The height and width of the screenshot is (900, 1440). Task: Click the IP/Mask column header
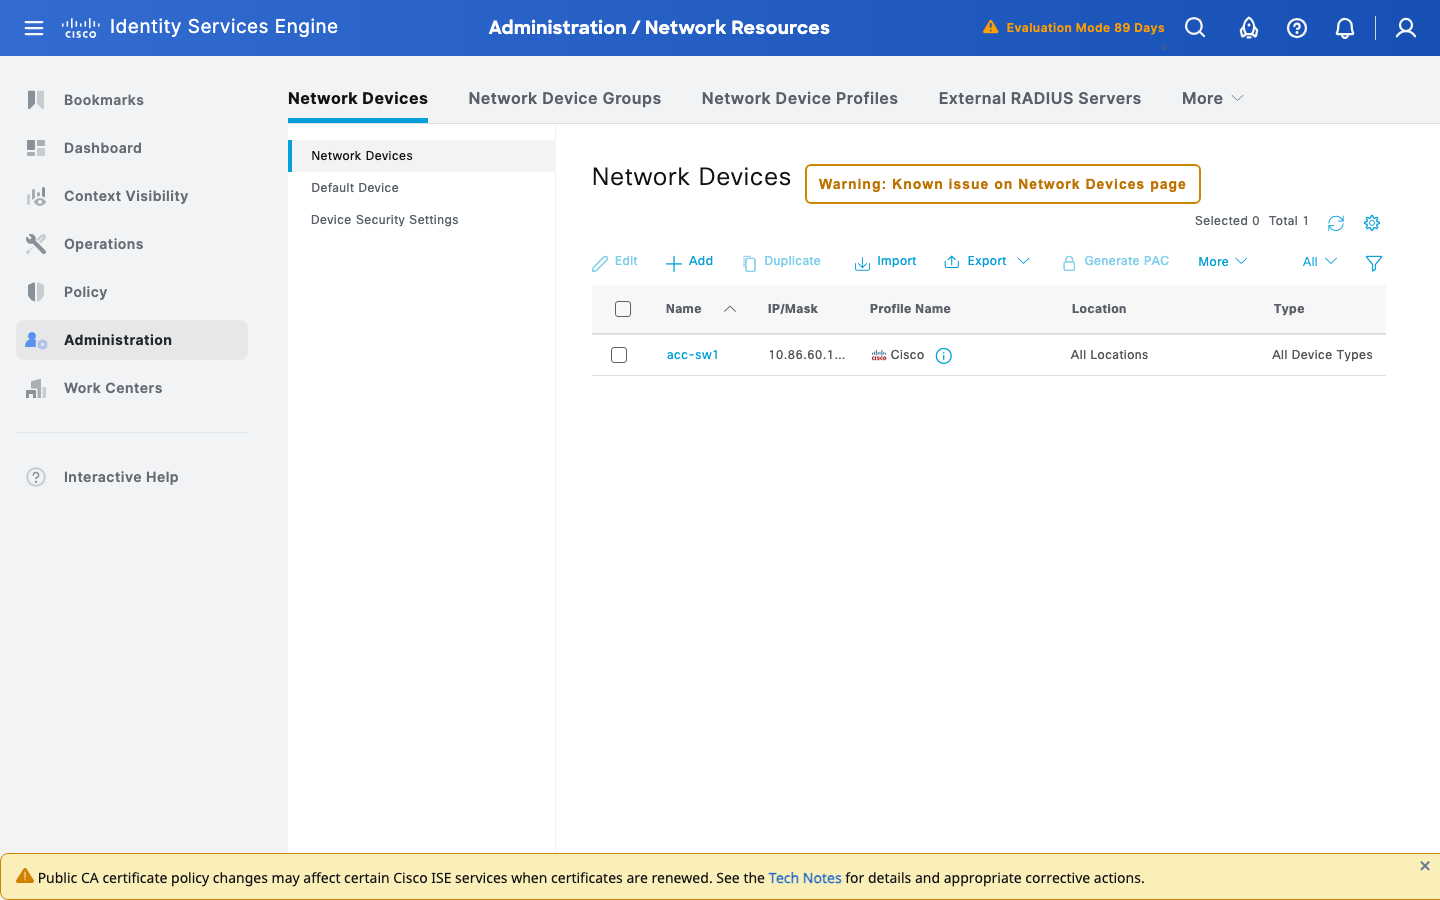pos(793,309)
